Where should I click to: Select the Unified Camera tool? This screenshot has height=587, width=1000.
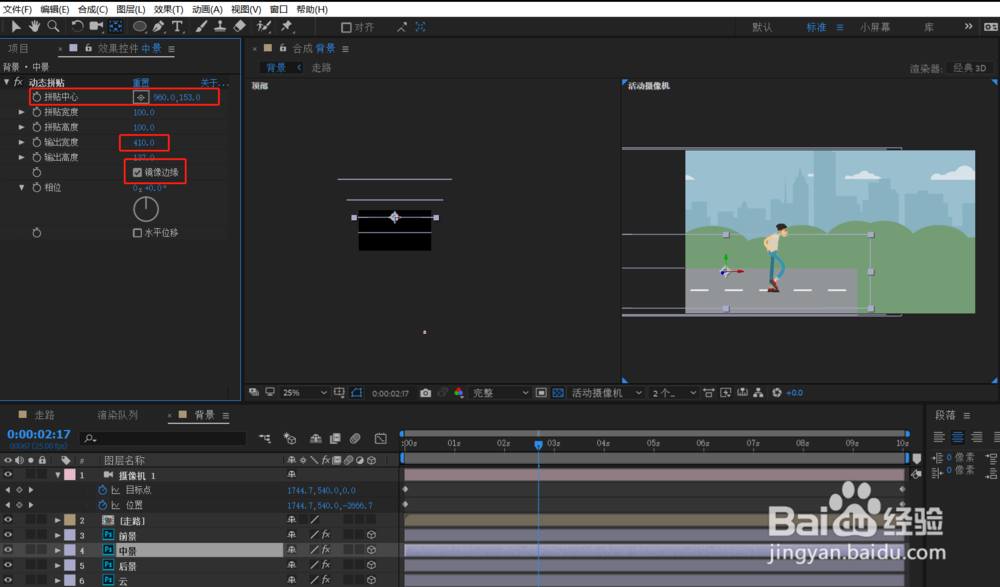96,26
